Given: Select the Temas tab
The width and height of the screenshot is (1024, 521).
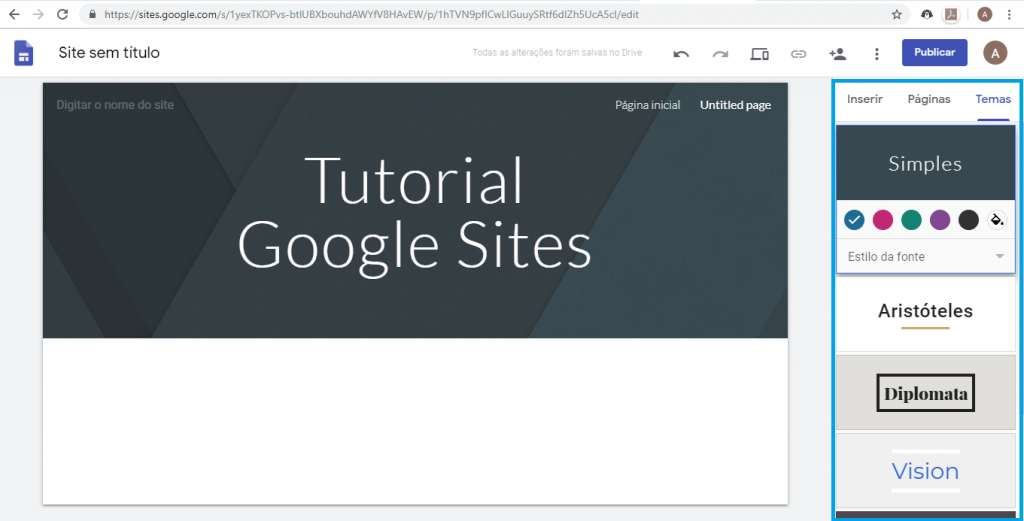Looking at the screenshot, I should 993,99.
